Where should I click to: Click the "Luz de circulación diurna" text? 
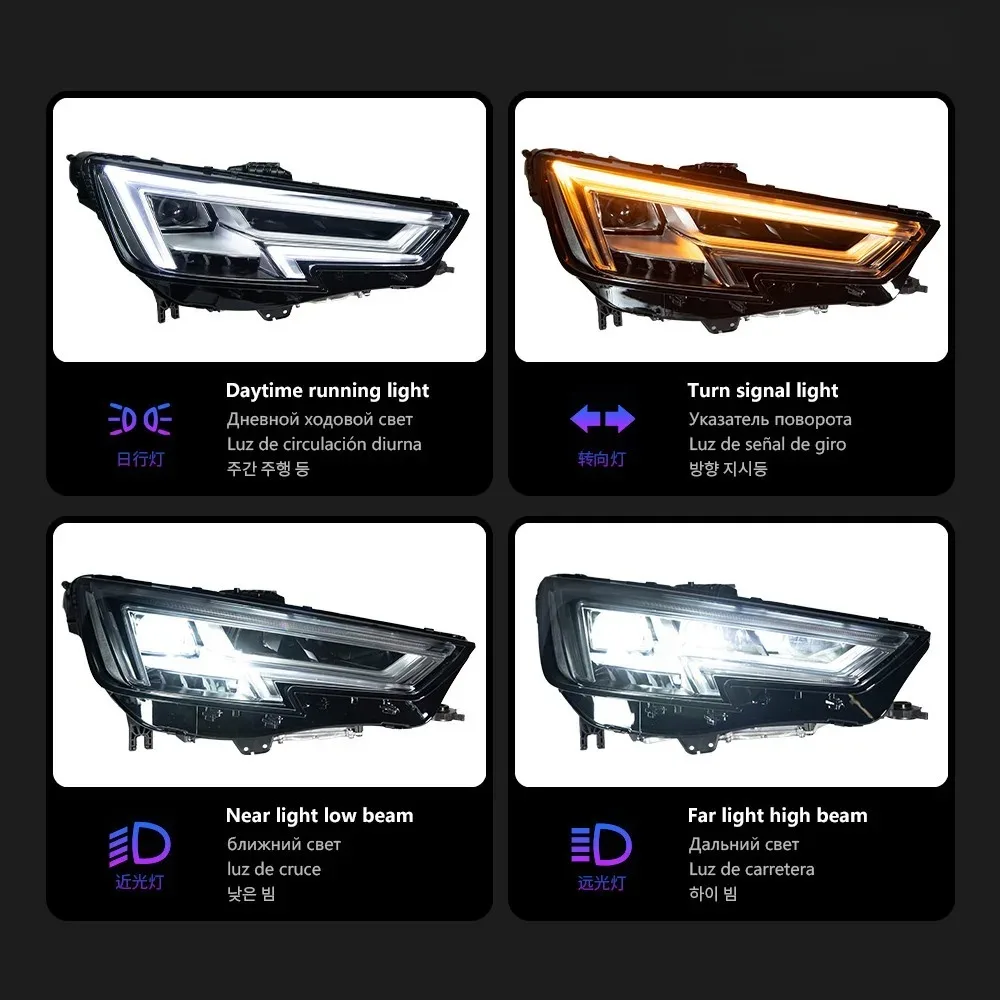(324, 444)
